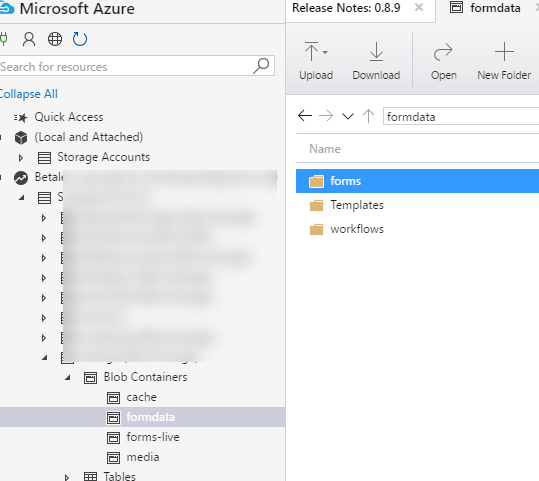Open the media blob container

[x=143, y=457]
